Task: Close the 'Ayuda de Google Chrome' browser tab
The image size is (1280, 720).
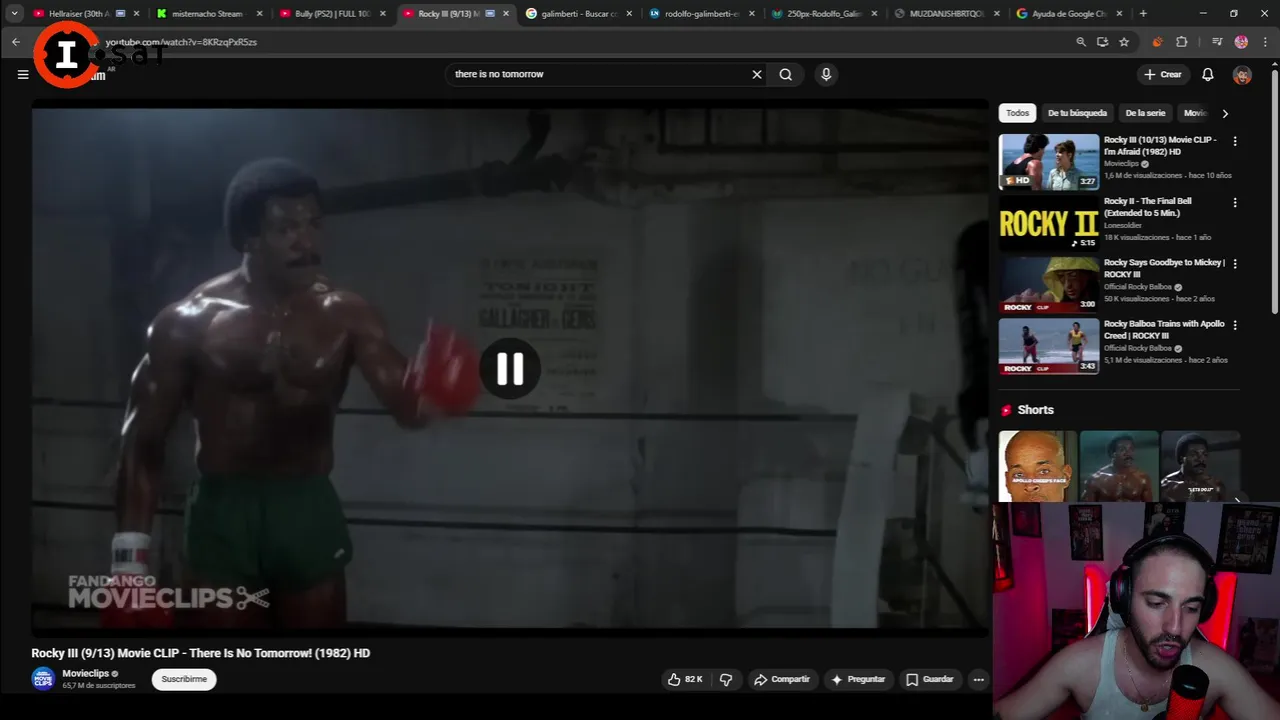Action: (x=1119, y=14)
